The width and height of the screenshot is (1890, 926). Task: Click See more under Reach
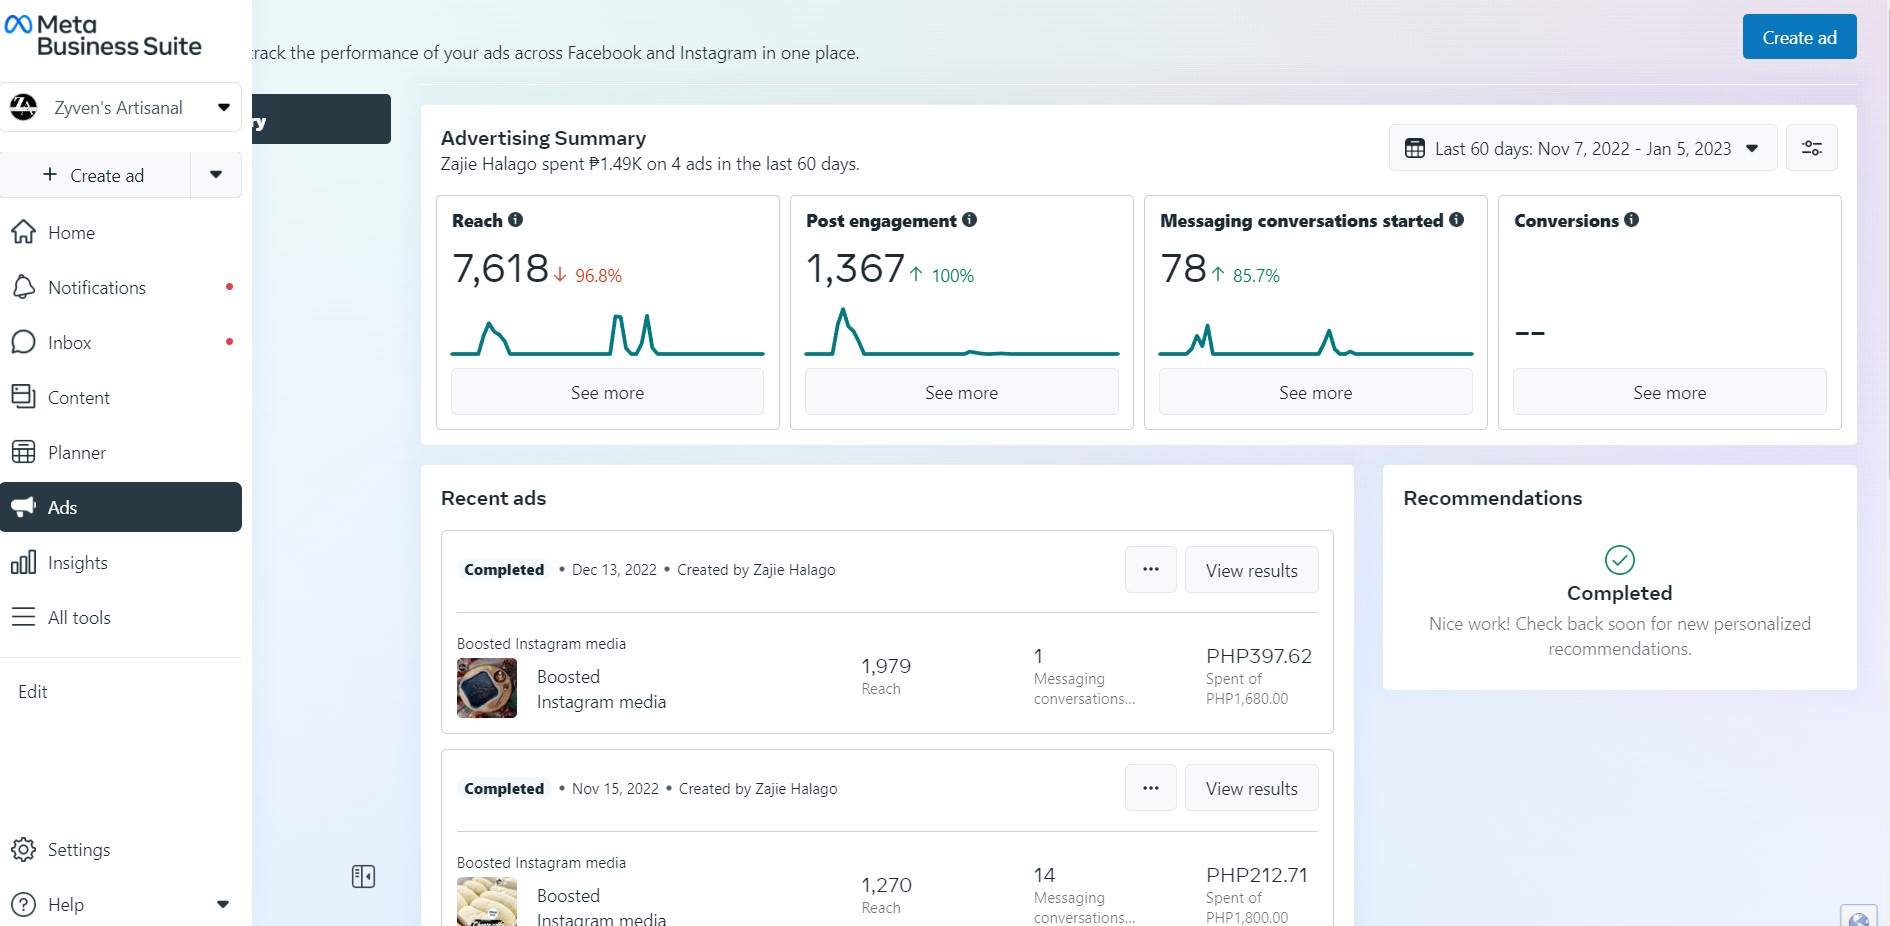click(607, 392)
